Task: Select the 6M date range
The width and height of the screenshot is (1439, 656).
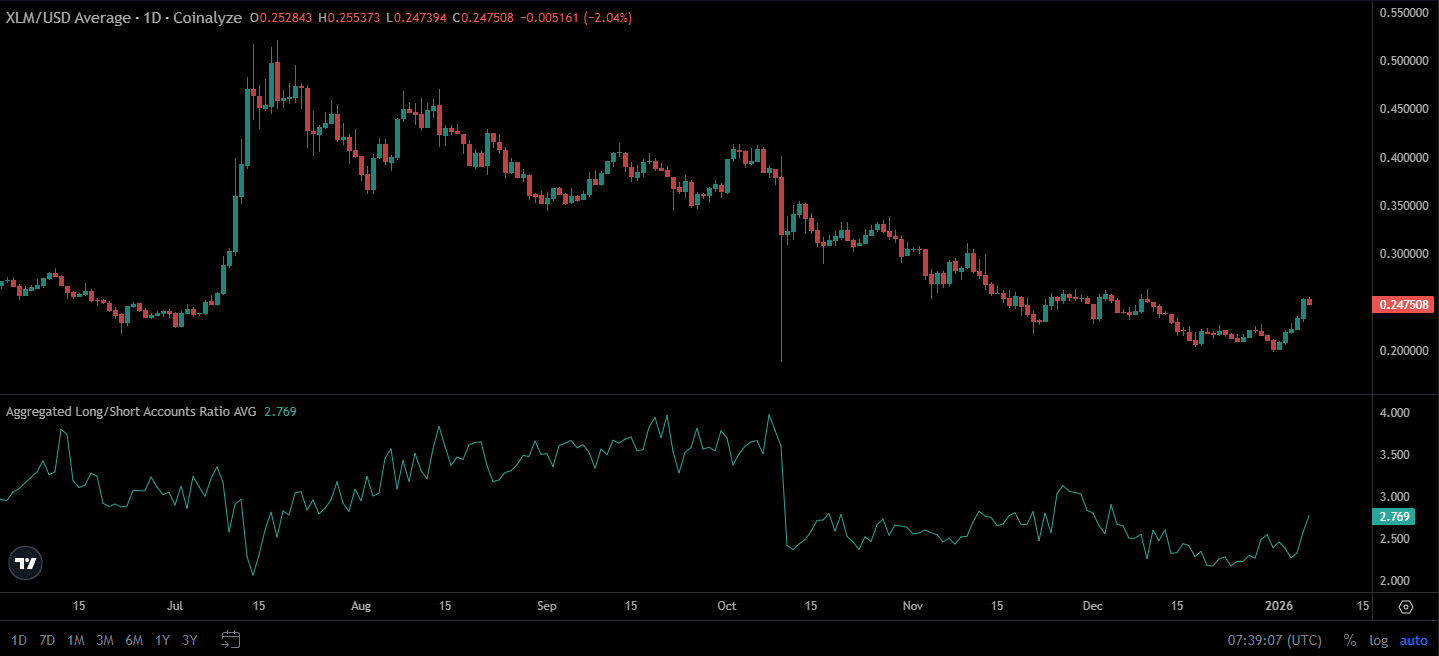Action: [x=133, y=640]
